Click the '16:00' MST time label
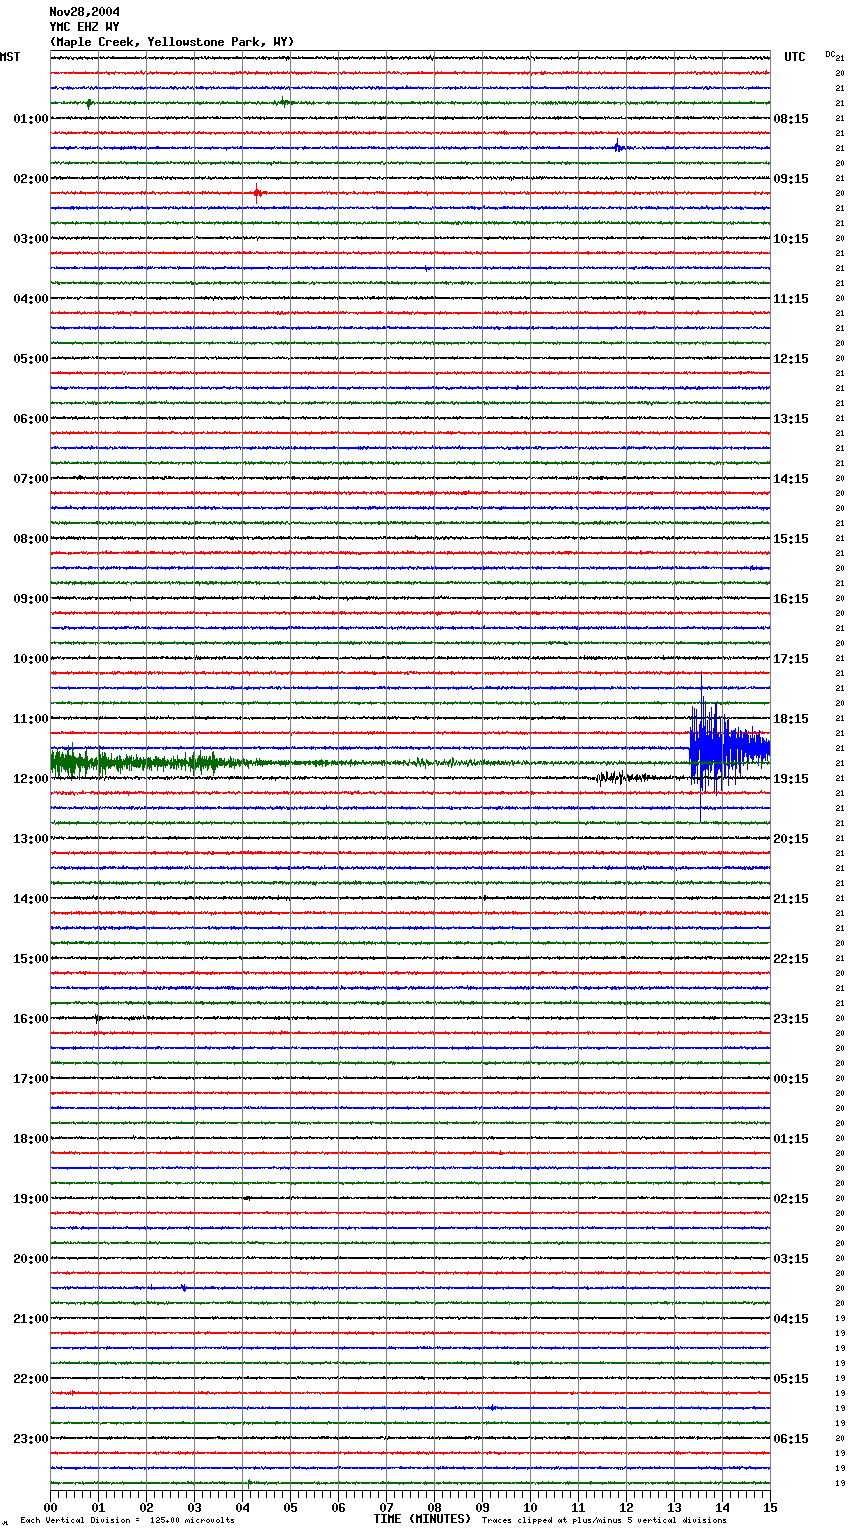This screenshot has height=1534, width=850. coord(31,1019)
